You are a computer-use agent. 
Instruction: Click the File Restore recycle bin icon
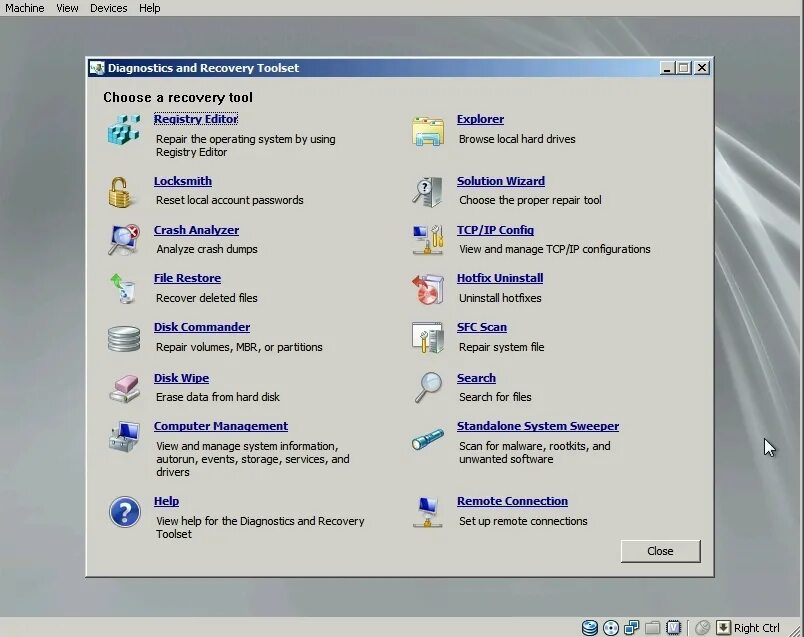(x=124, y=288)
